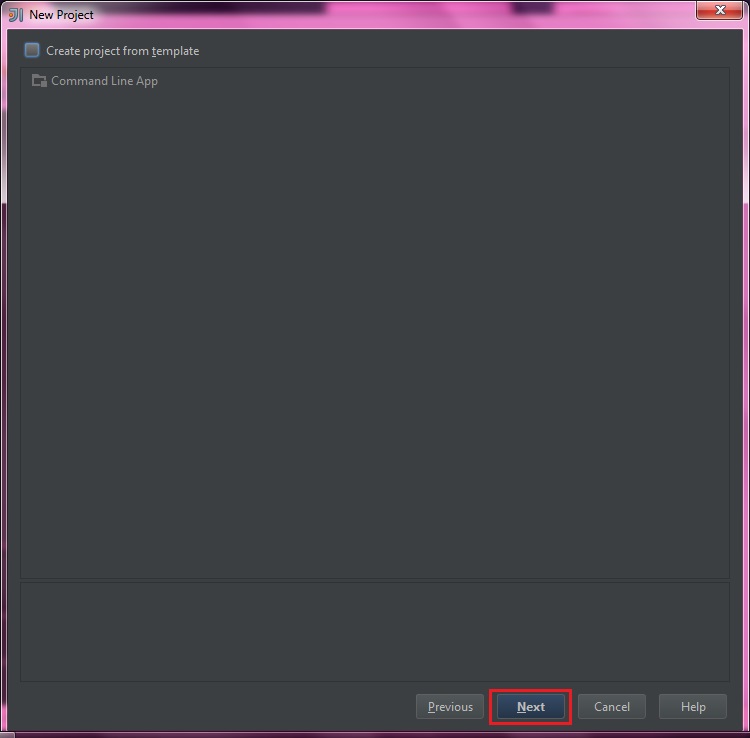Enable the Create project from template checkbox
The height and width of the screenshot is (738, 750).
pos(32,50)
